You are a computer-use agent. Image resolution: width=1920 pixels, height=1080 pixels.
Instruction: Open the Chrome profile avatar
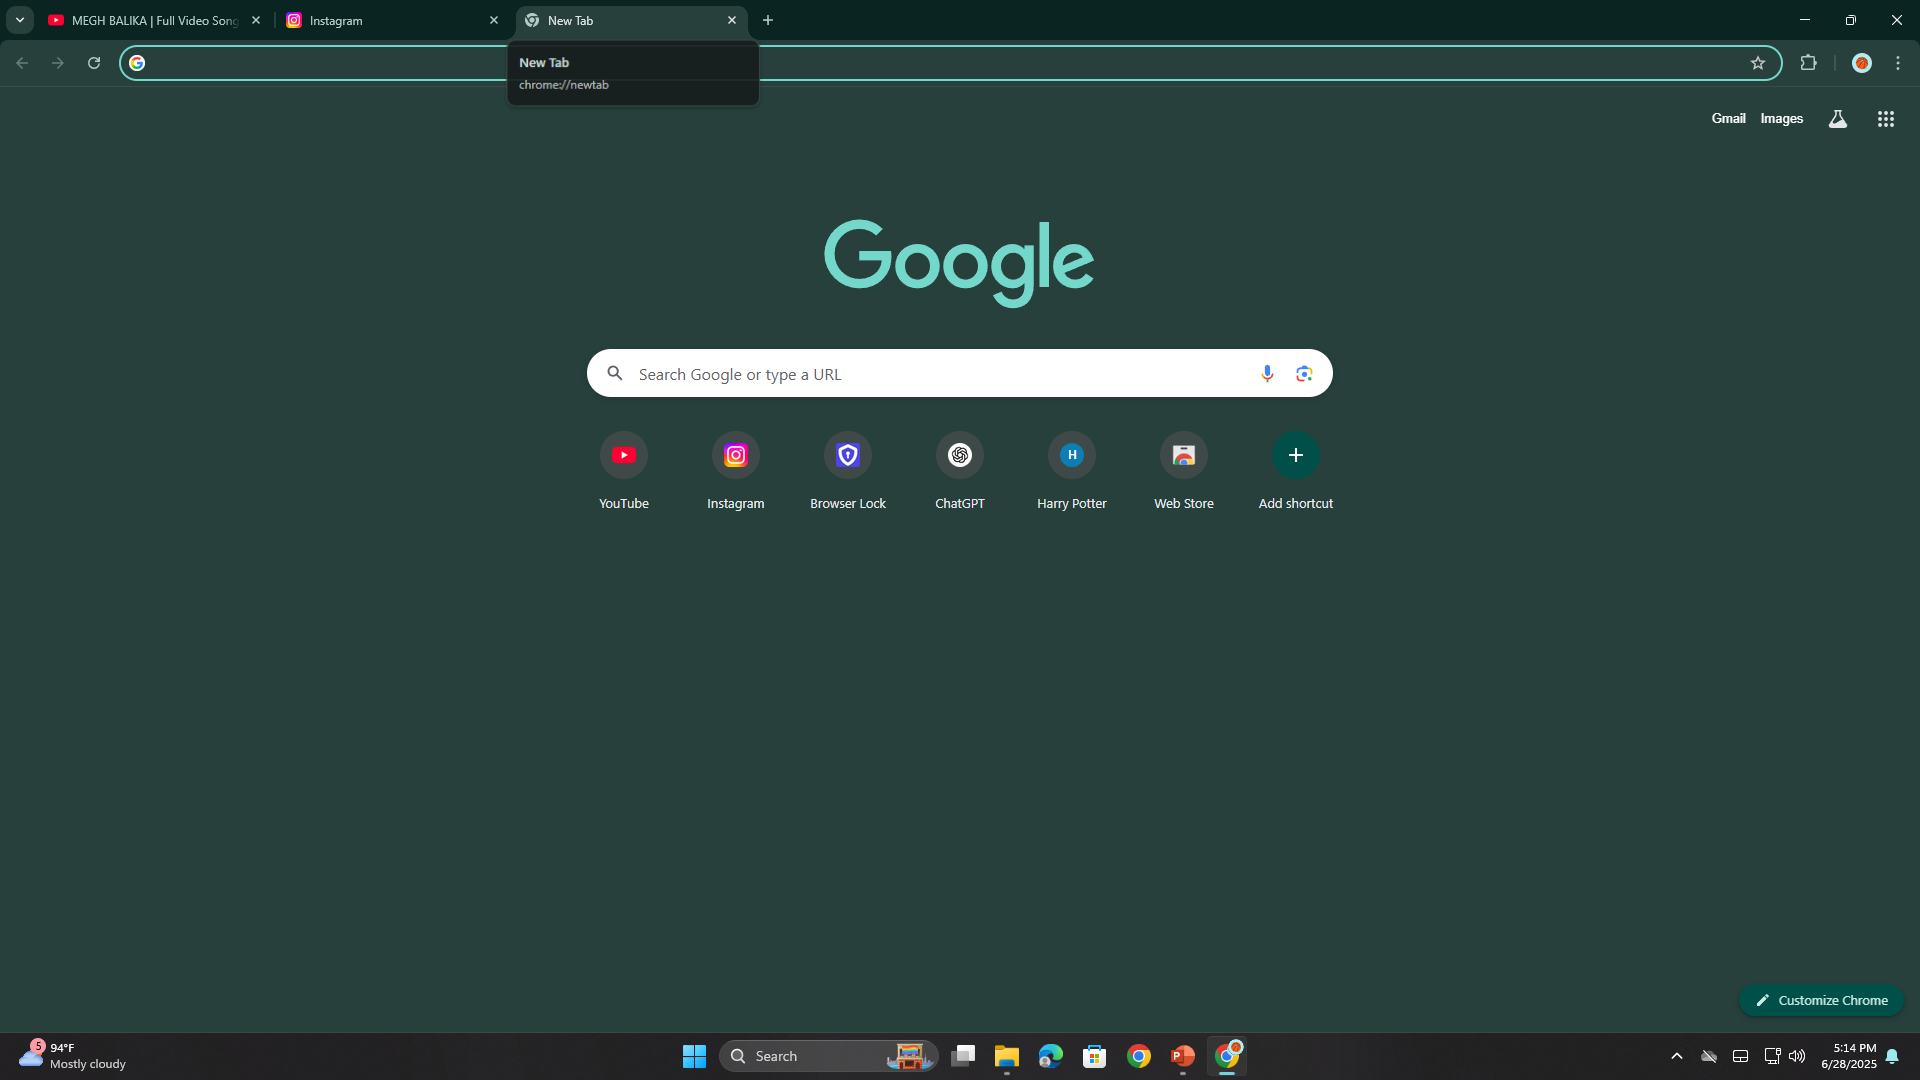(x=1862, y=63)
